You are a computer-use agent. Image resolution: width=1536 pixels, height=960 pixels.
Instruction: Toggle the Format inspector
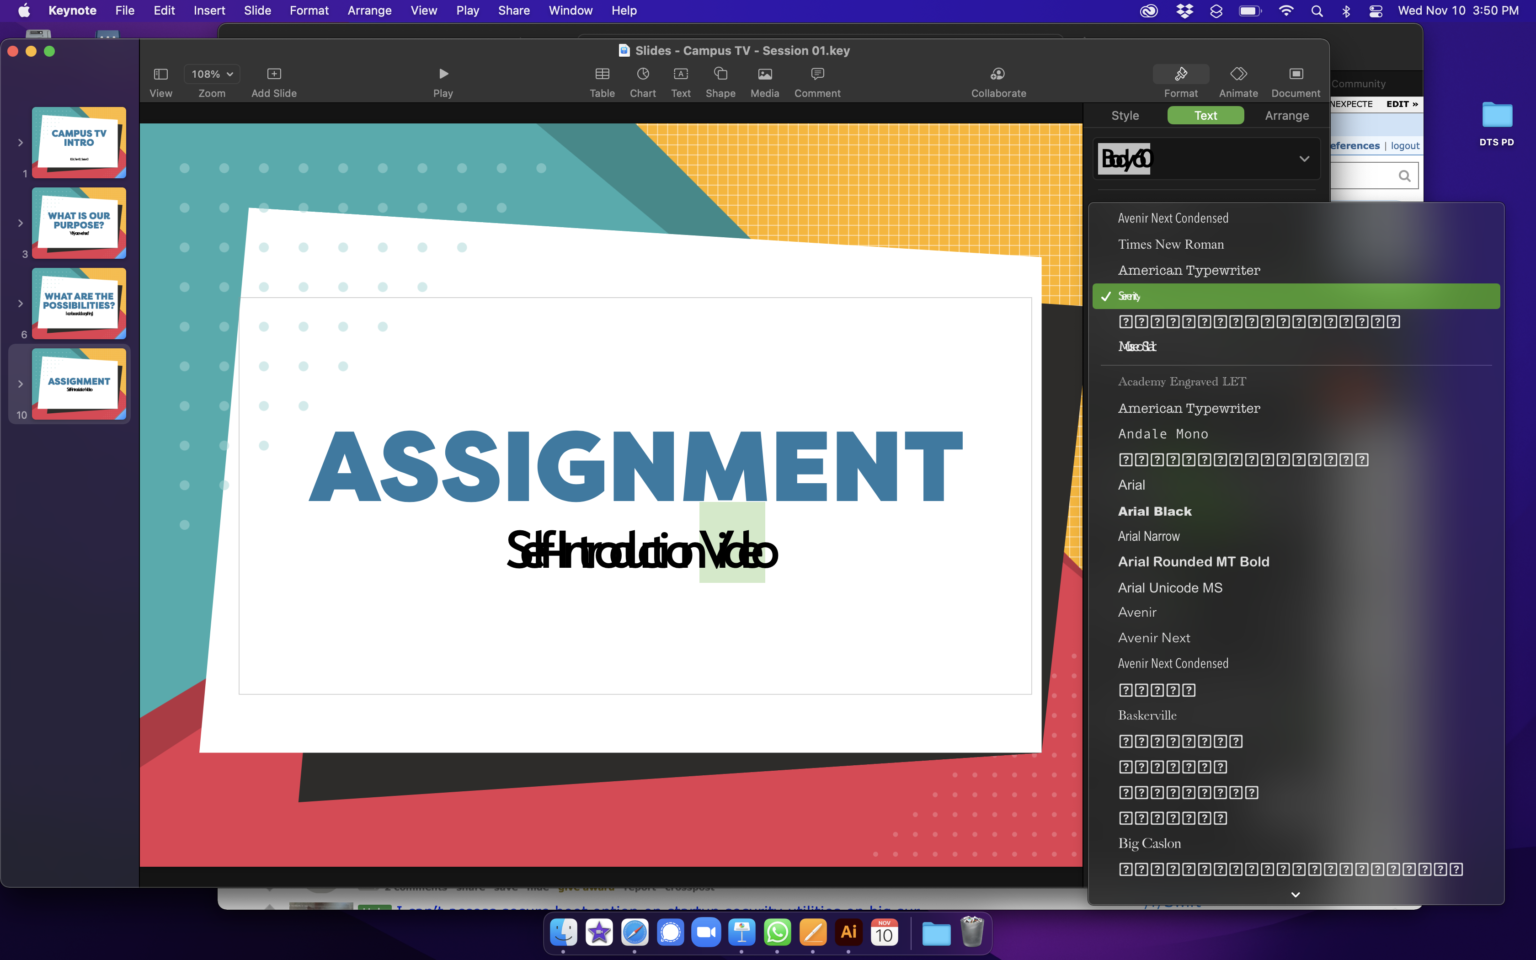point(1181,74)
